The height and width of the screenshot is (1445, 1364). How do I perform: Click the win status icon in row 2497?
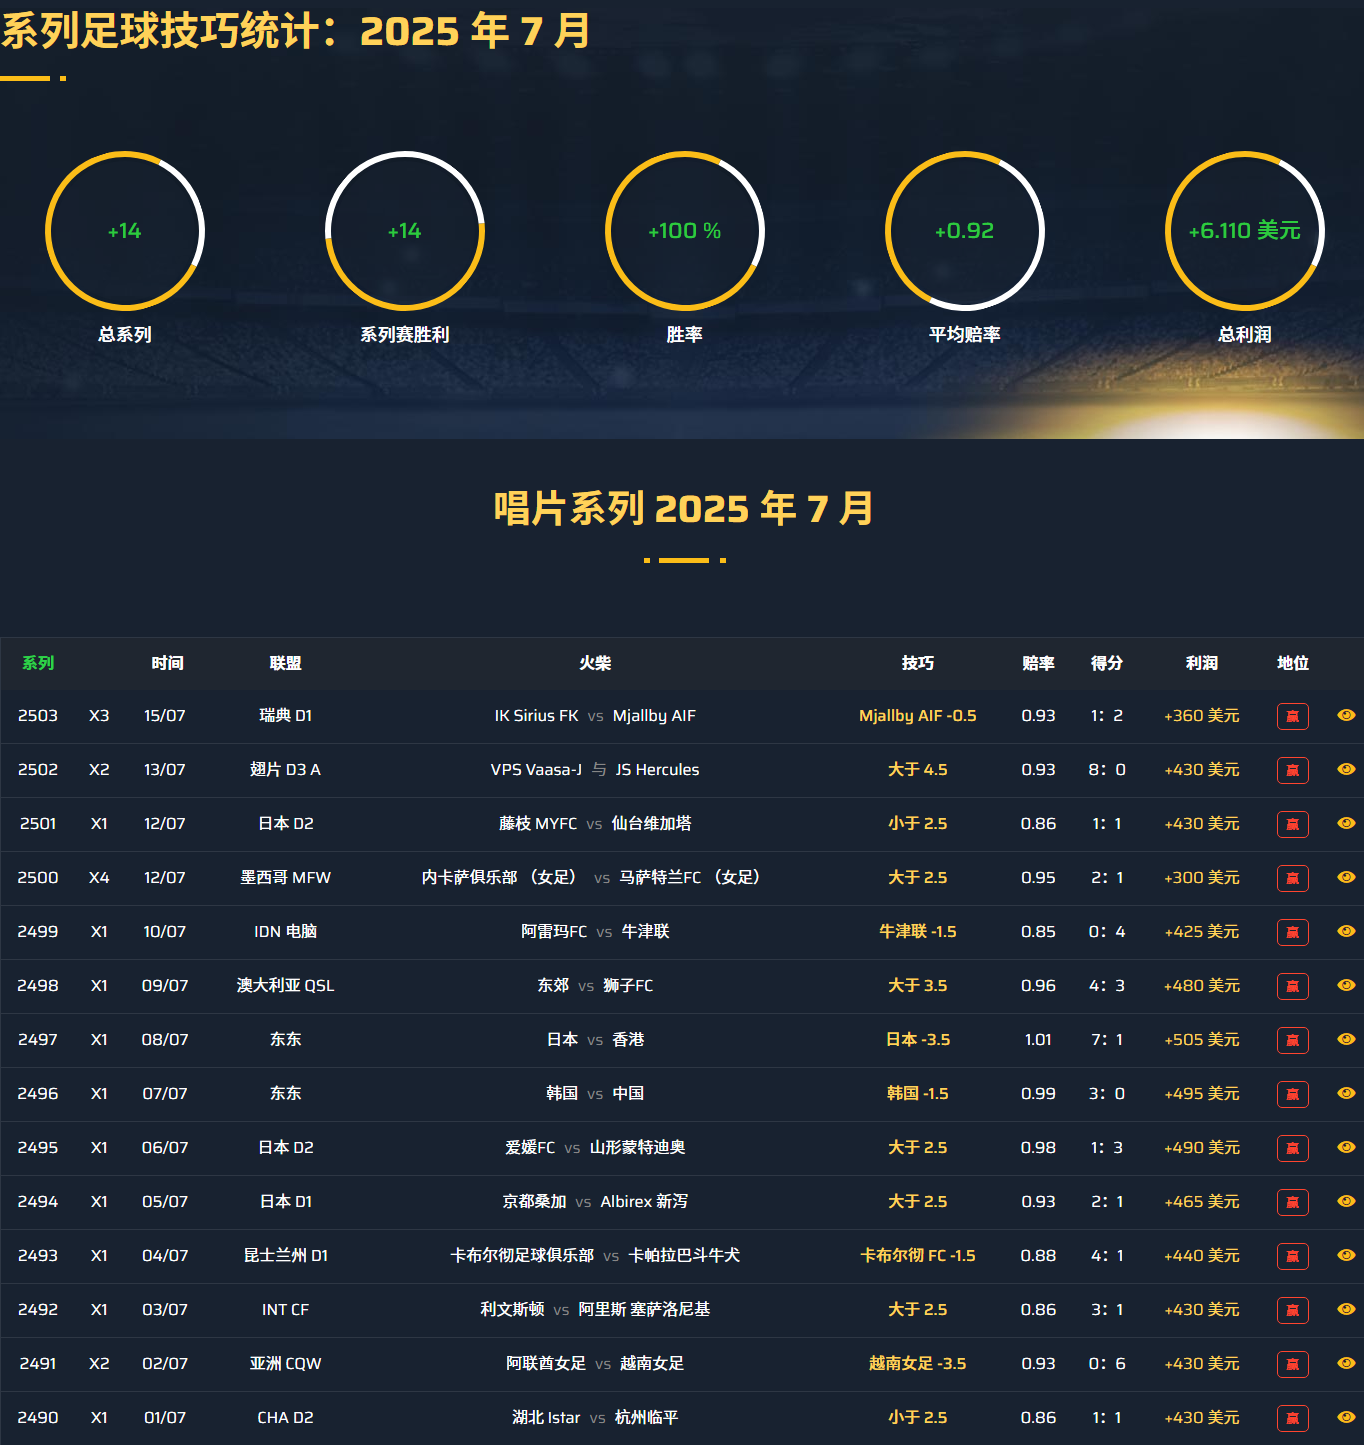point(1292,1040)
